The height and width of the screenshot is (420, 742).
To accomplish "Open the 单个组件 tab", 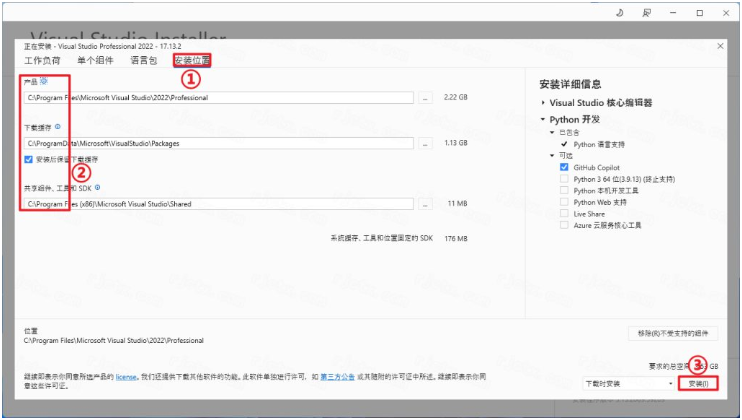I will (x=95, y=61).
